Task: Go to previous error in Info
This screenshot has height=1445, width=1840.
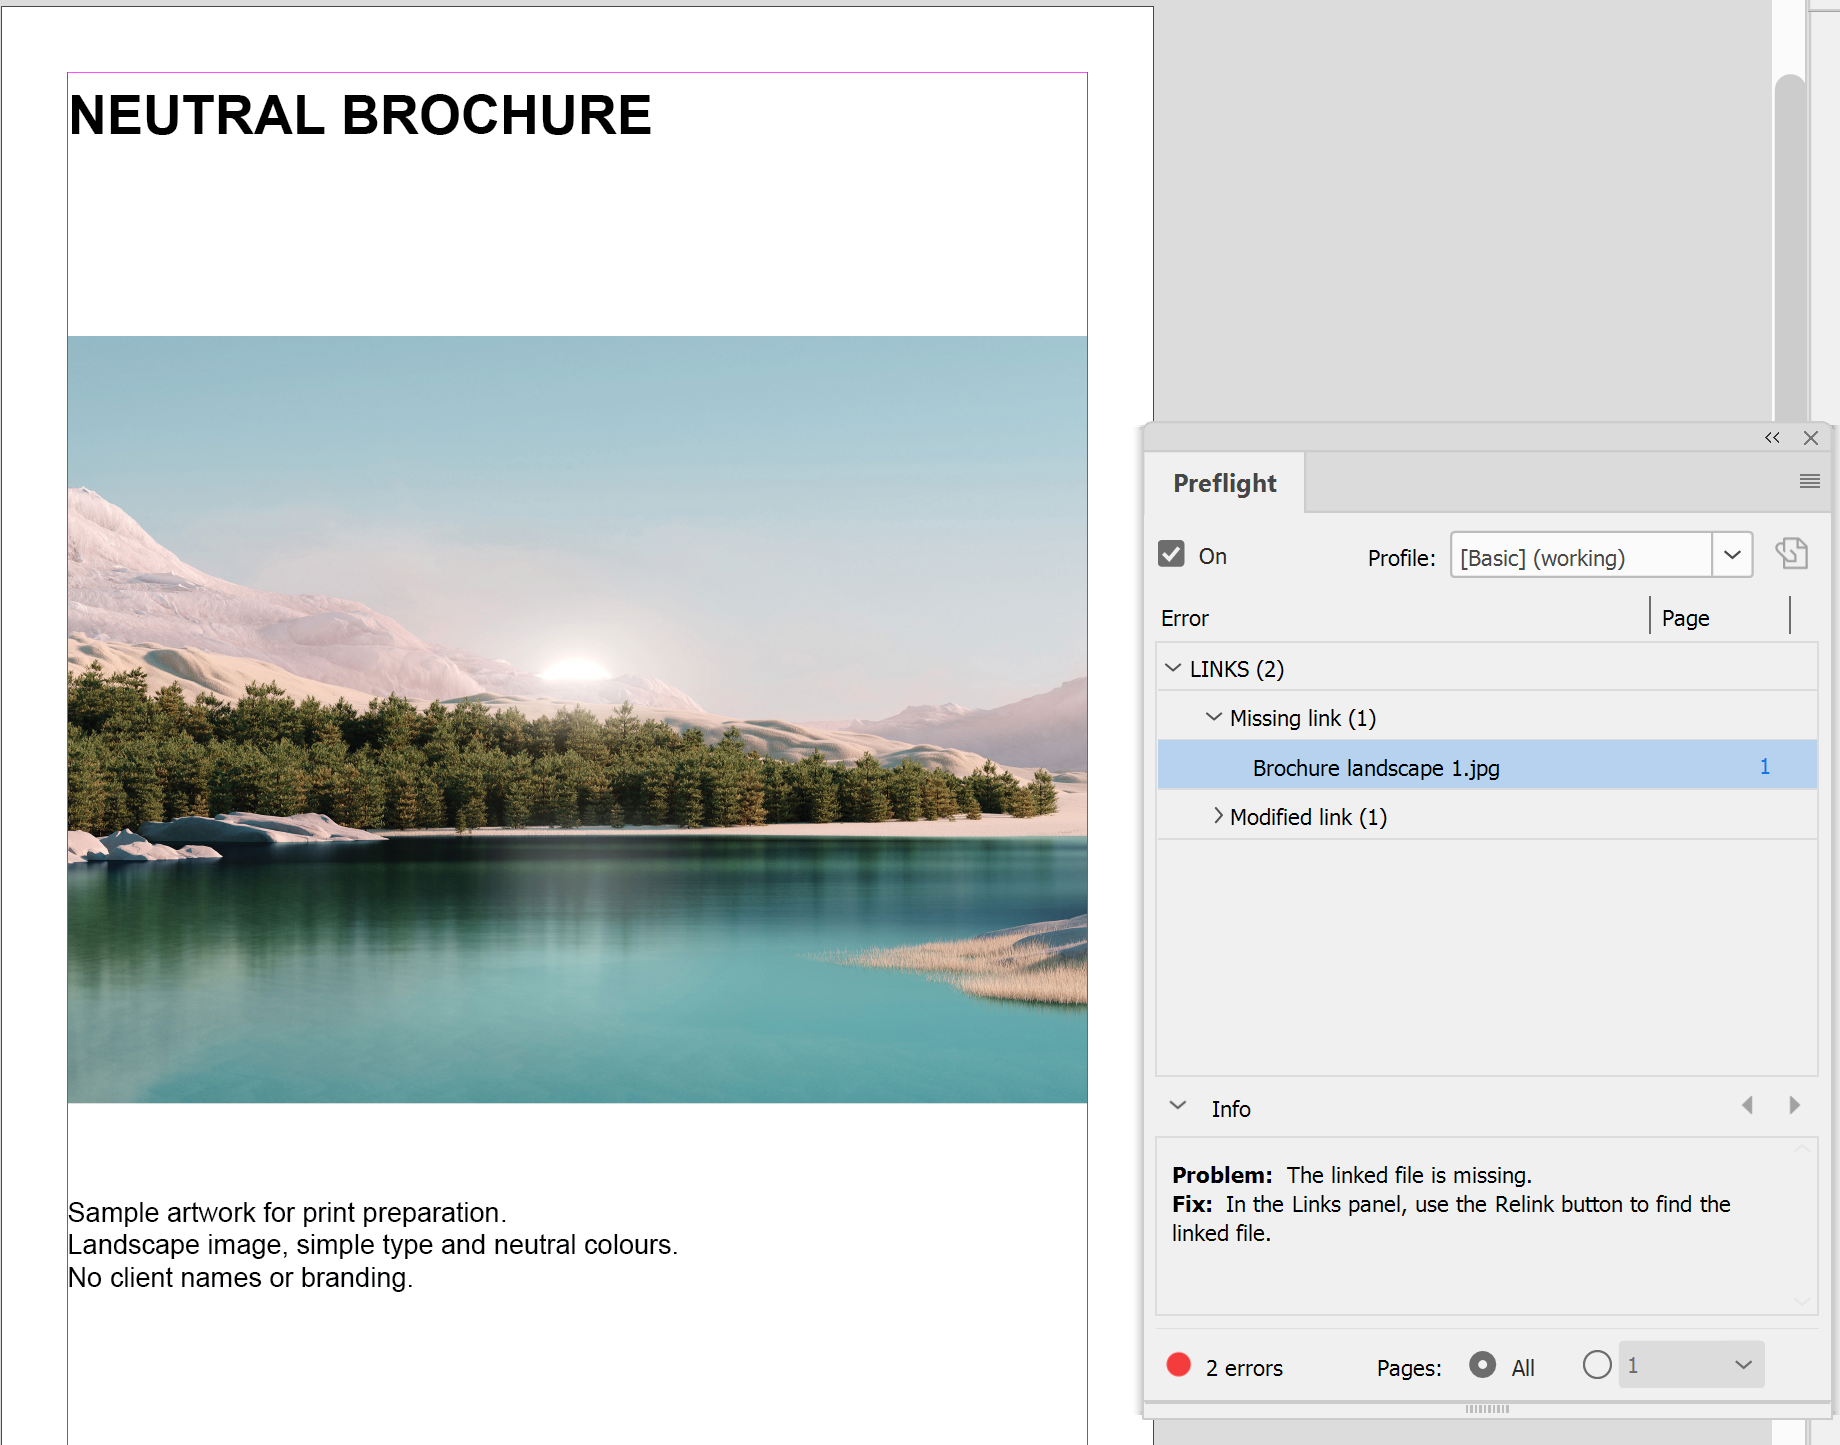Action: pos(1747,1105)
